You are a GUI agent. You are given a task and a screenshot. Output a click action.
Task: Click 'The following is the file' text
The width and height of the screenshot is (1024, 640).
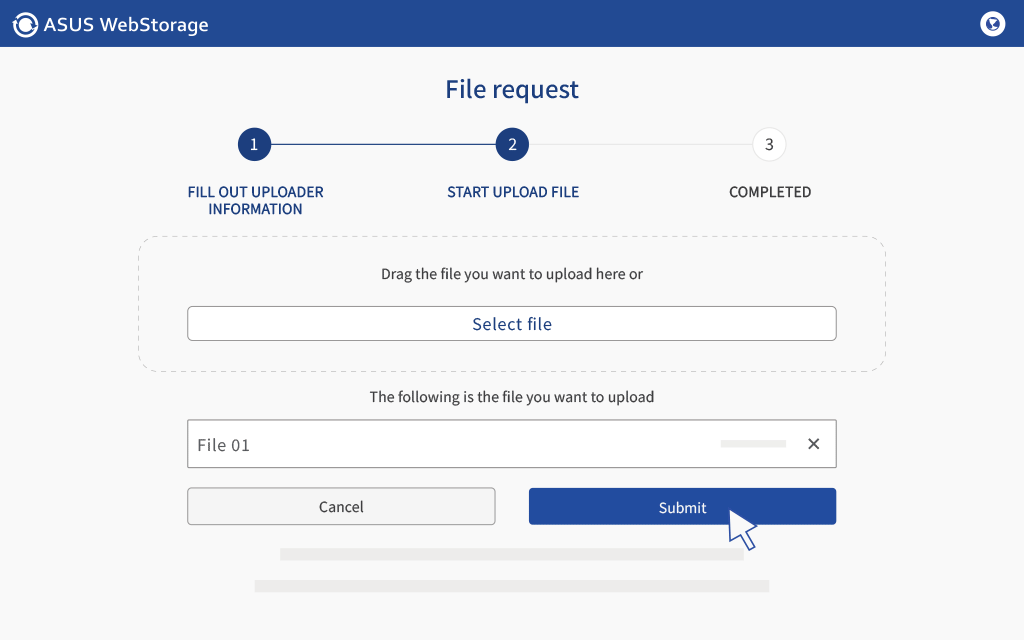click(x=511, y=397)
